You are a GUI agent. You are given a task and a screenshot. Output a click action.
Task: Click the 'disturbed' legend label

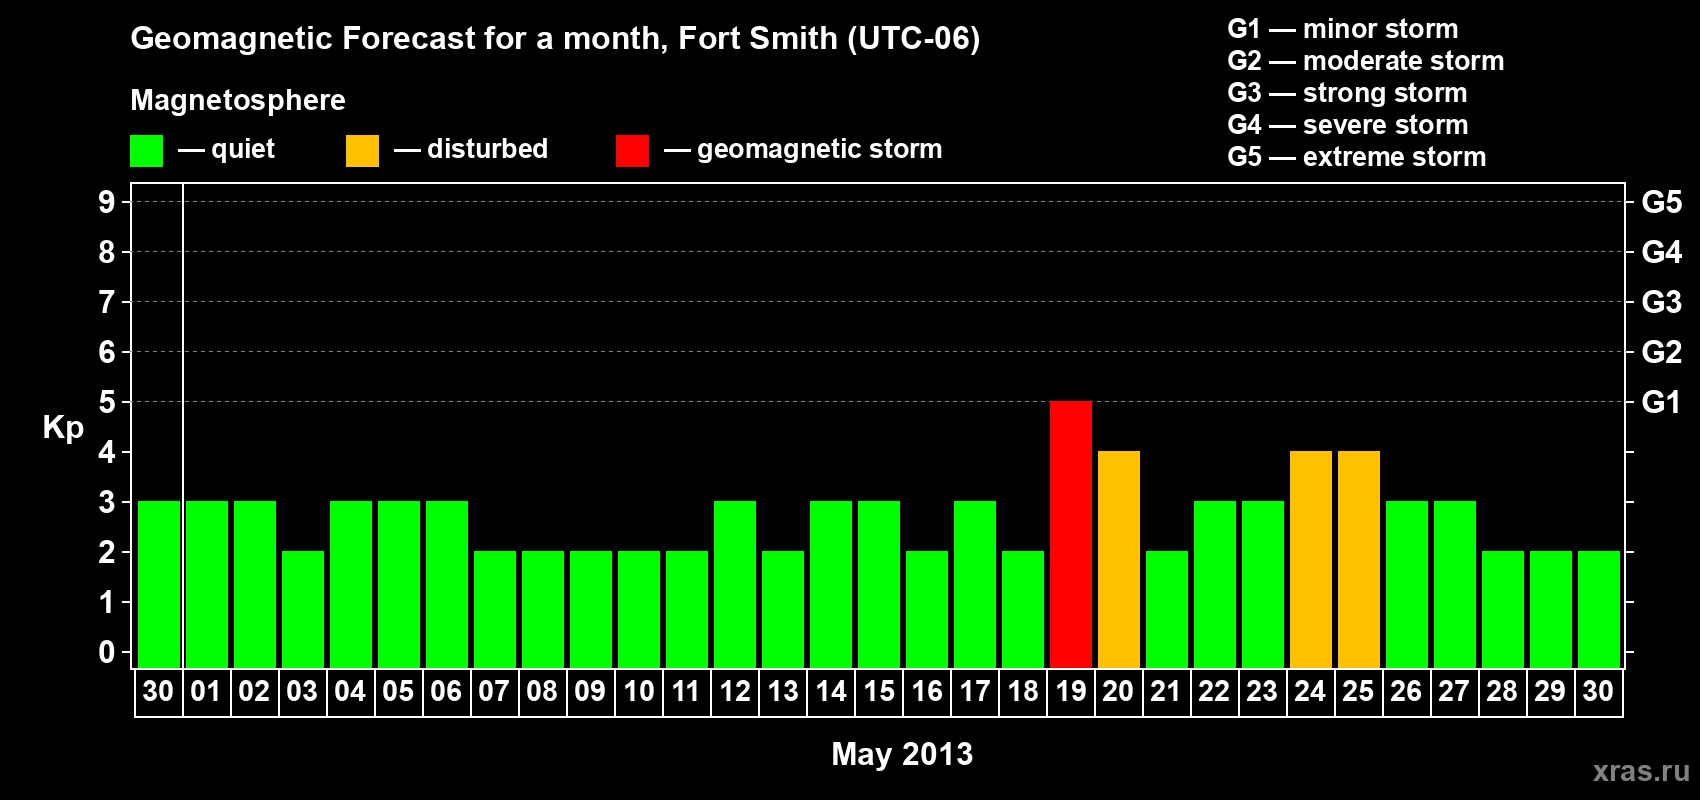click(487, 149)
